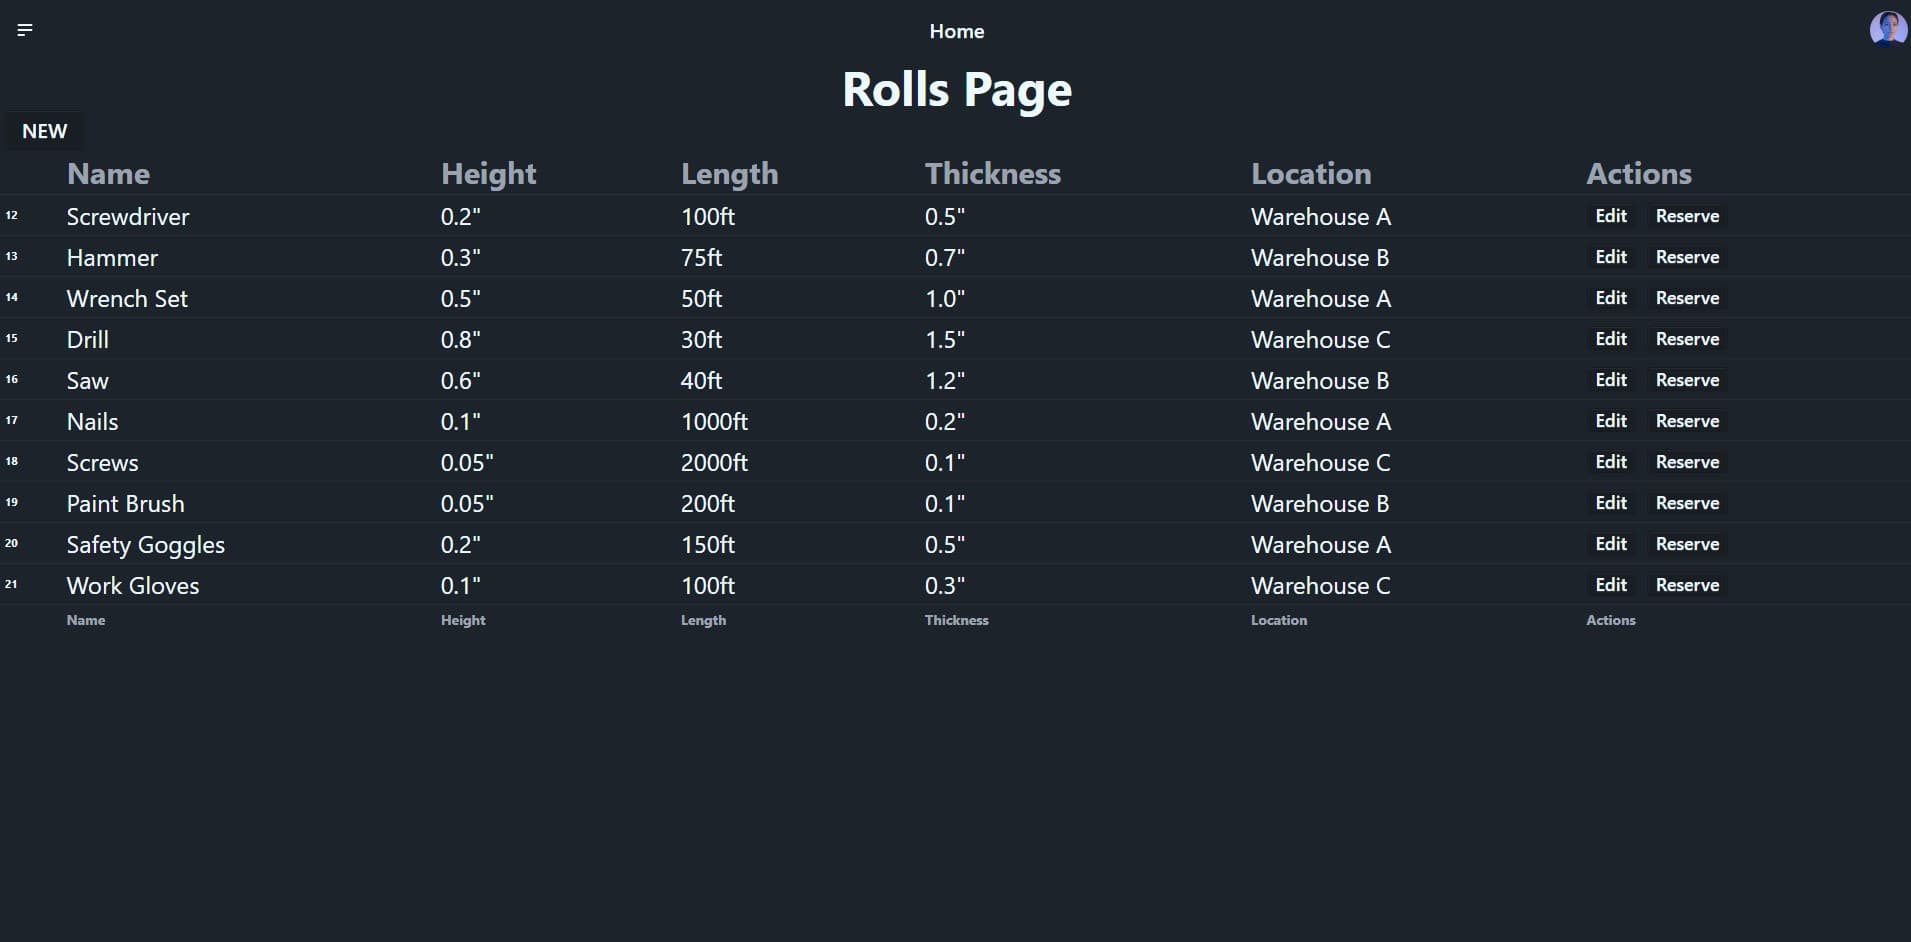Image resolution: width=1911 pixels, height=942 pixels.
Task: Edit the Screwdriver roll
Action: click(1610, 216)
